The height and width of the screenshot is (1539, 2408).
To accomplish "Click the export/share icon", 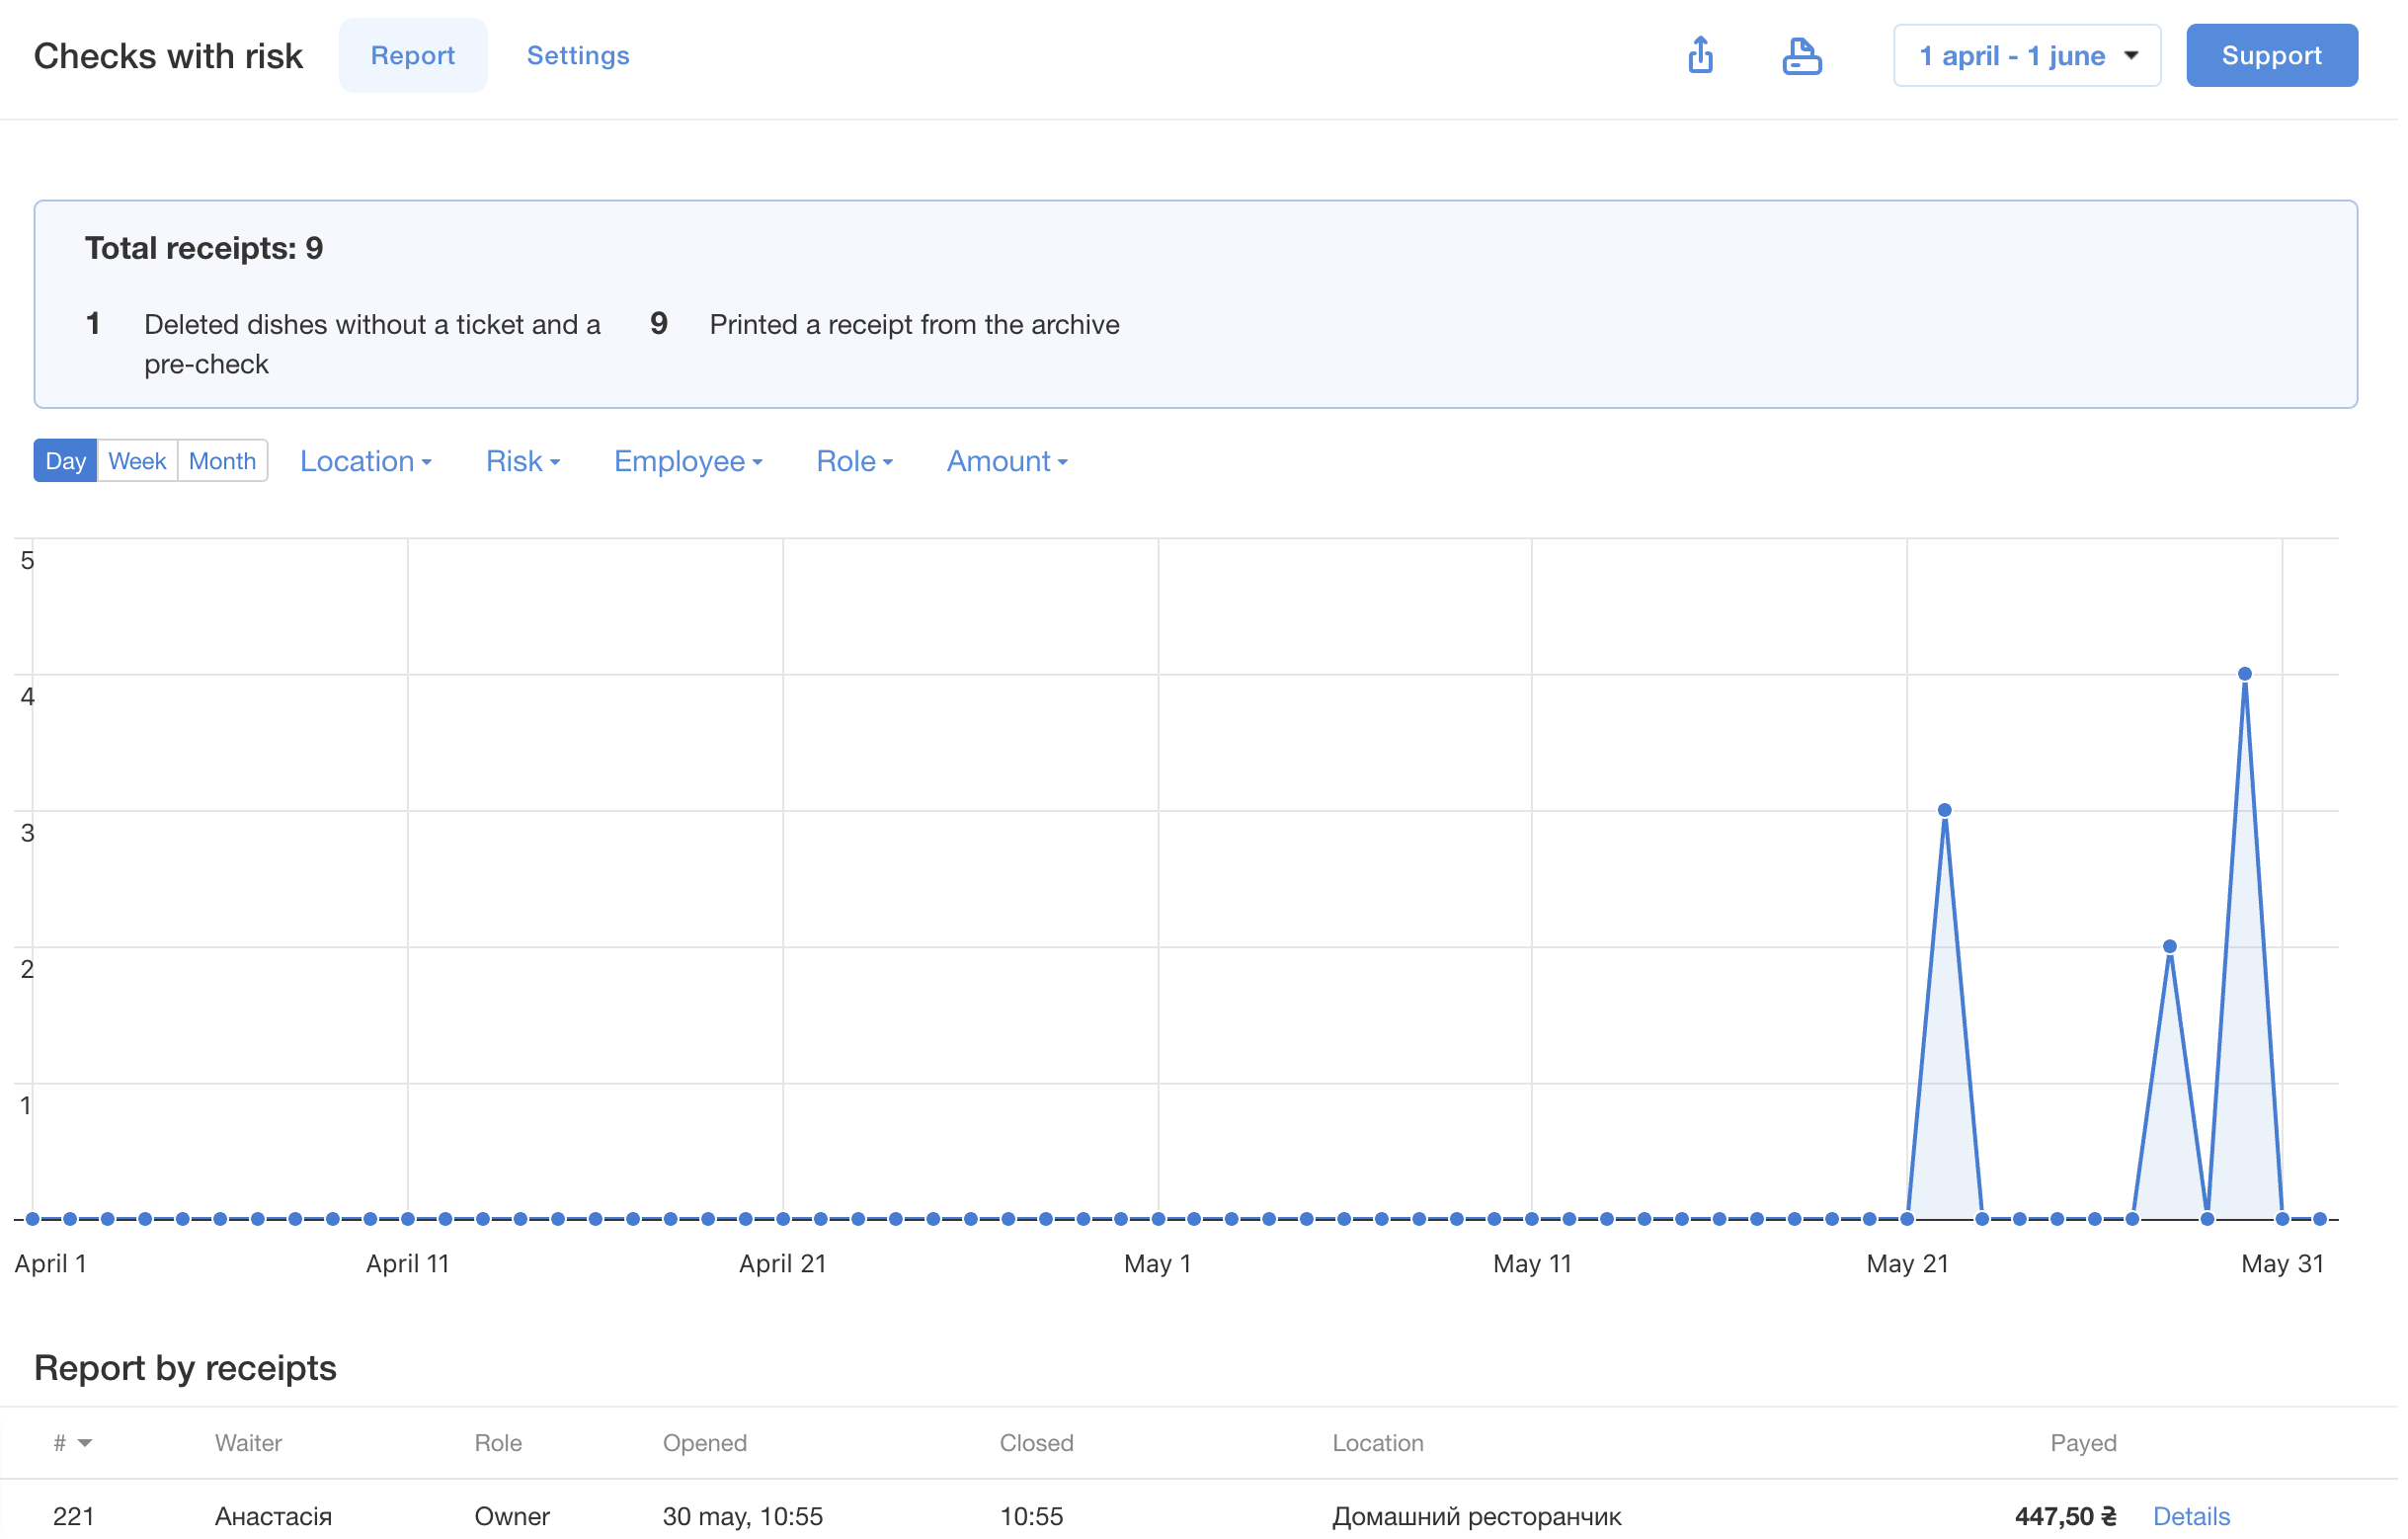I will click(x=1700, y=55).
